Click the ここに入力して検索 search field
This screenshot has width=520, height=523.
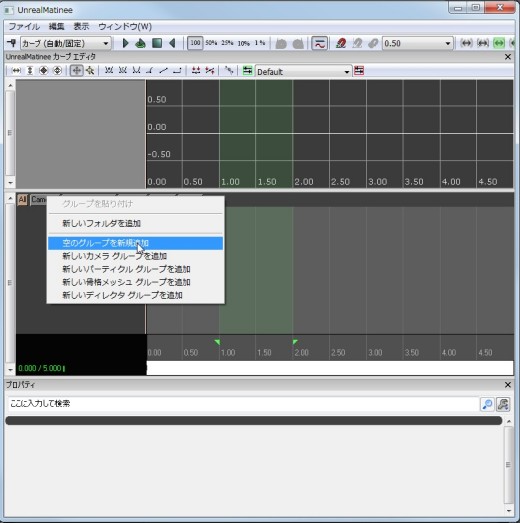(243, 404)
